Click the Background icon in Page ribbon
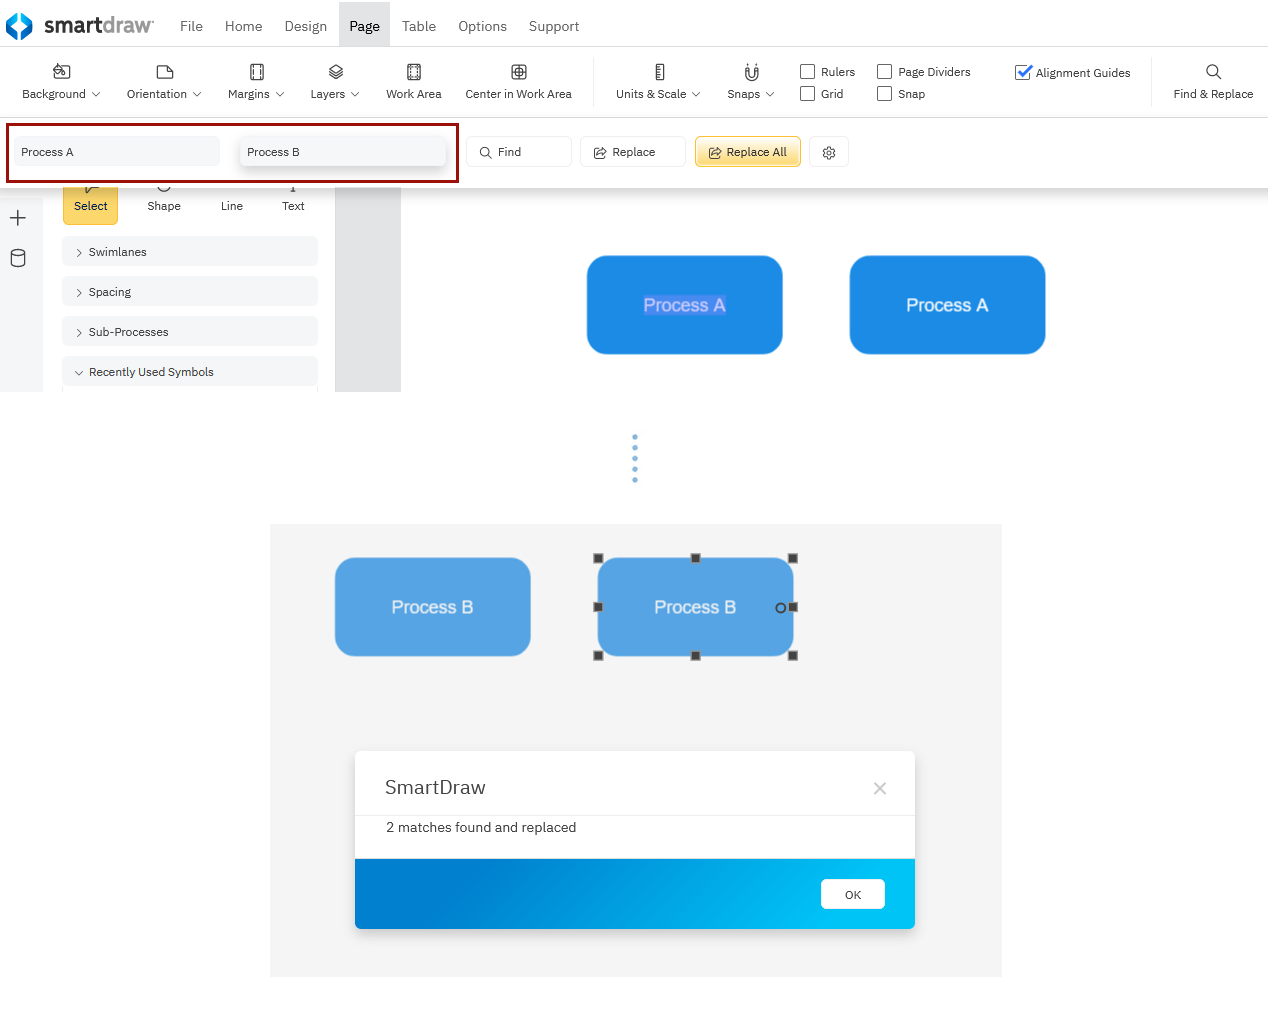The height and width of the screenshot is (1024, 1268). click(61, 72)
